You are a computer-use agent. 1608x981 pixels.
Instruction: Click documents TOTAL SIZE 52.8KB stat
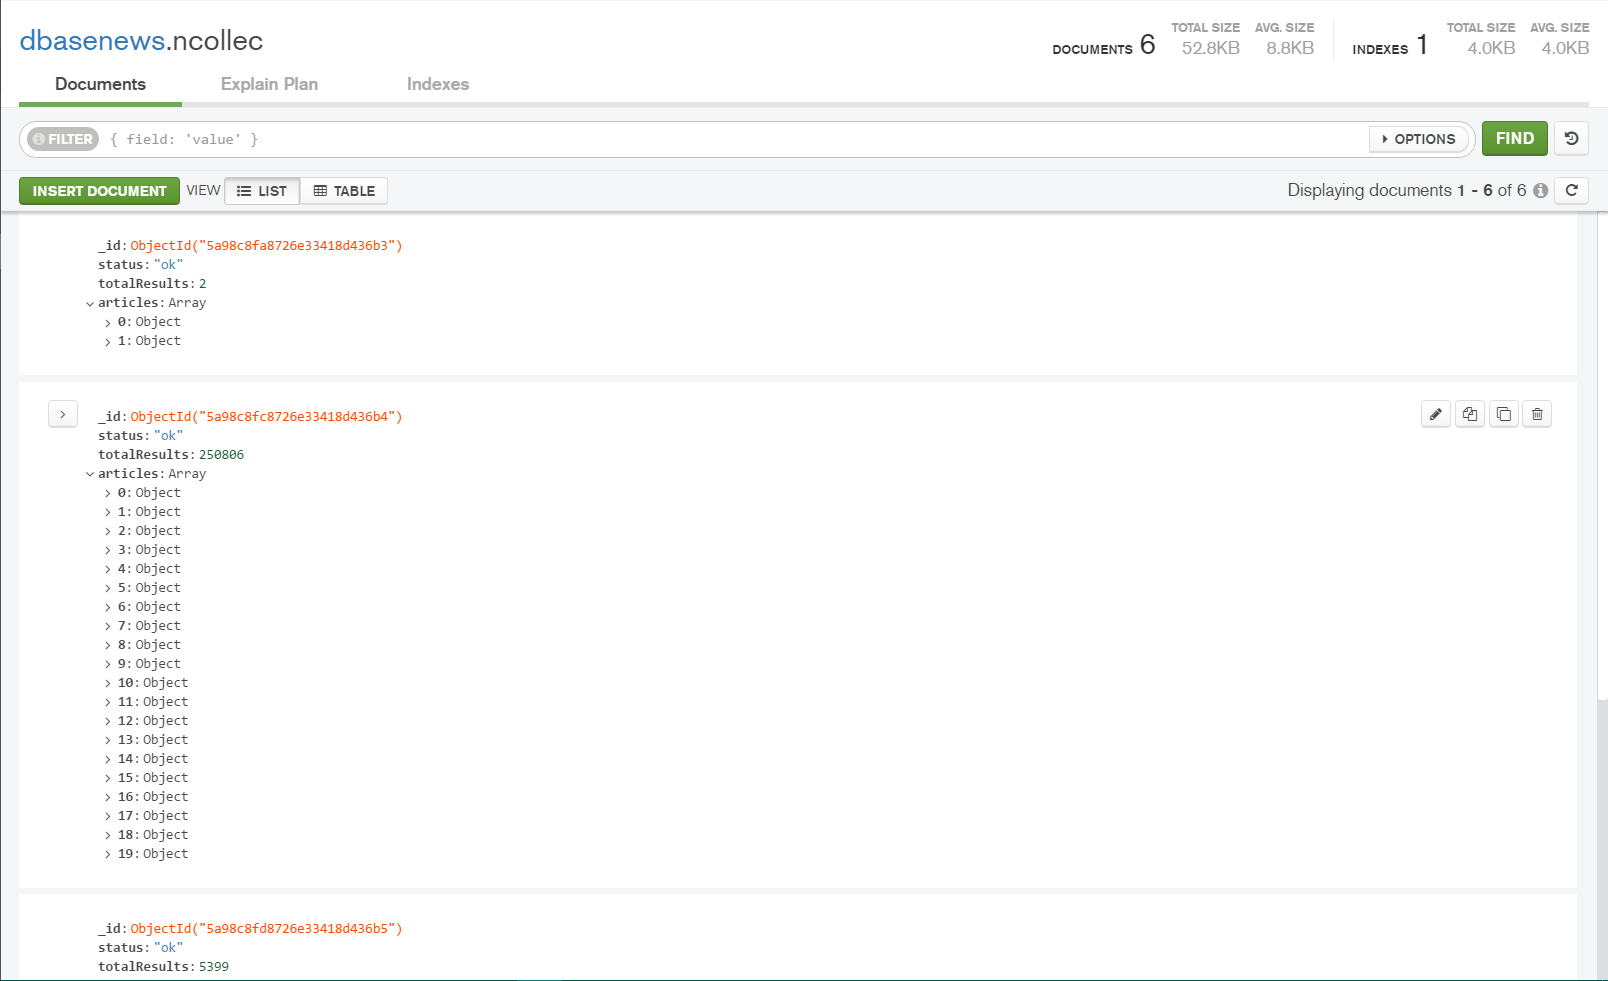click(1206, 39)
